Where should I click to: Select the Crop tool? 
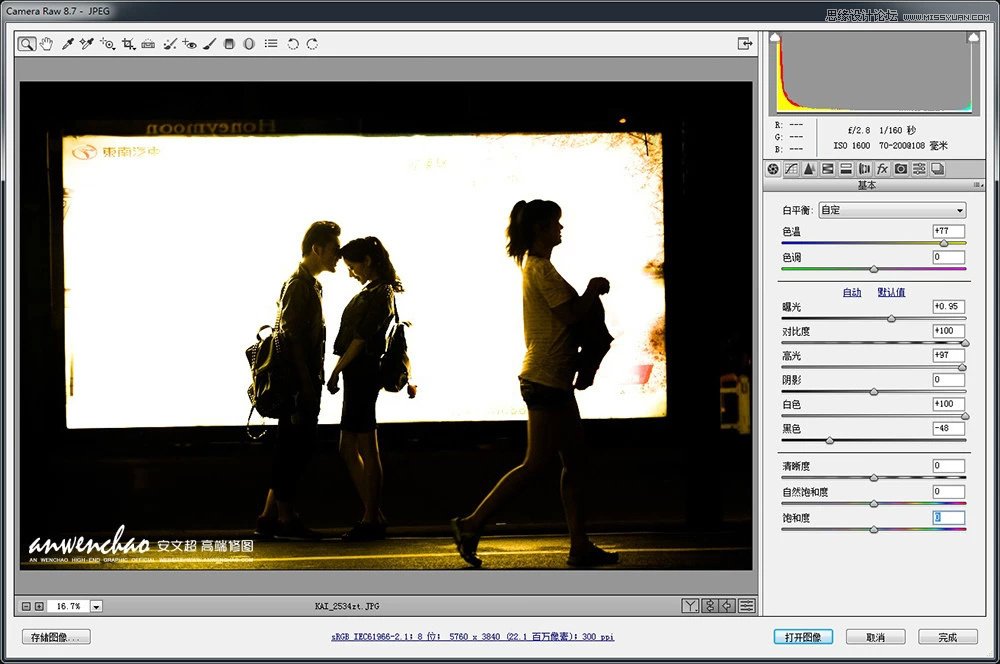click(128, 44)
